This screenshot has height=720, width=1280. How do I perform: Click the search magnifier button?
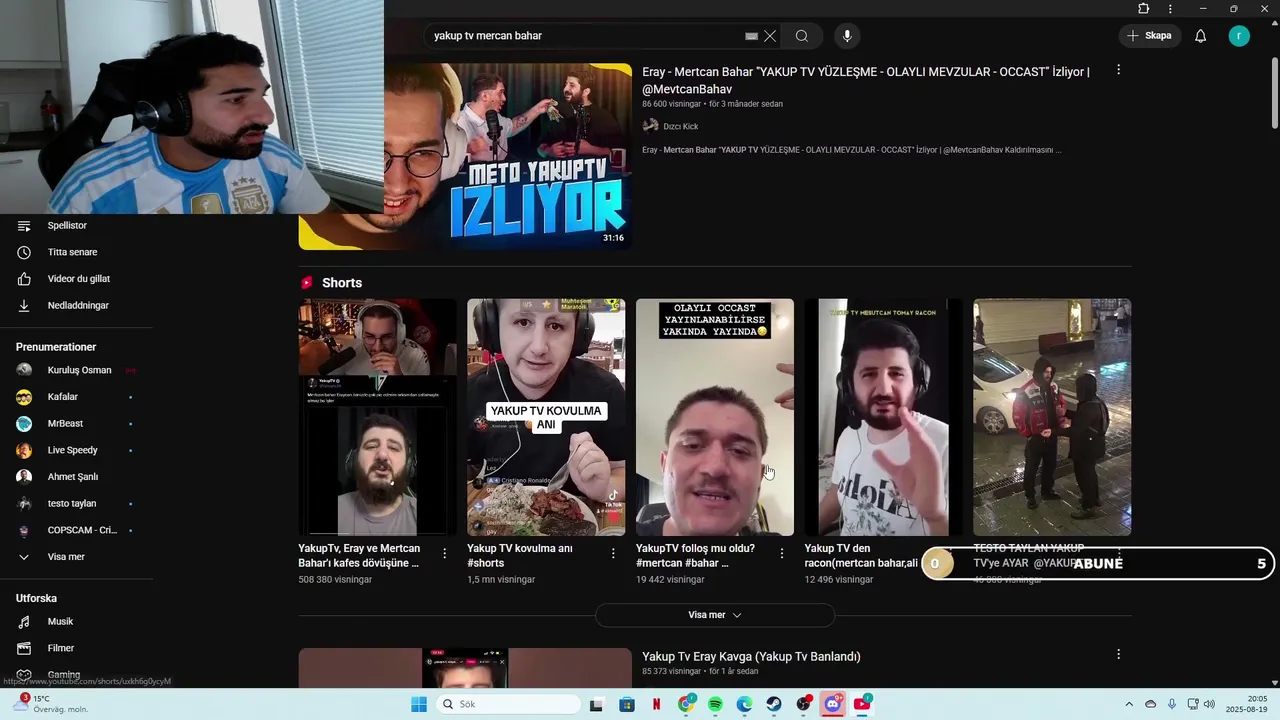tap(802, 36)
